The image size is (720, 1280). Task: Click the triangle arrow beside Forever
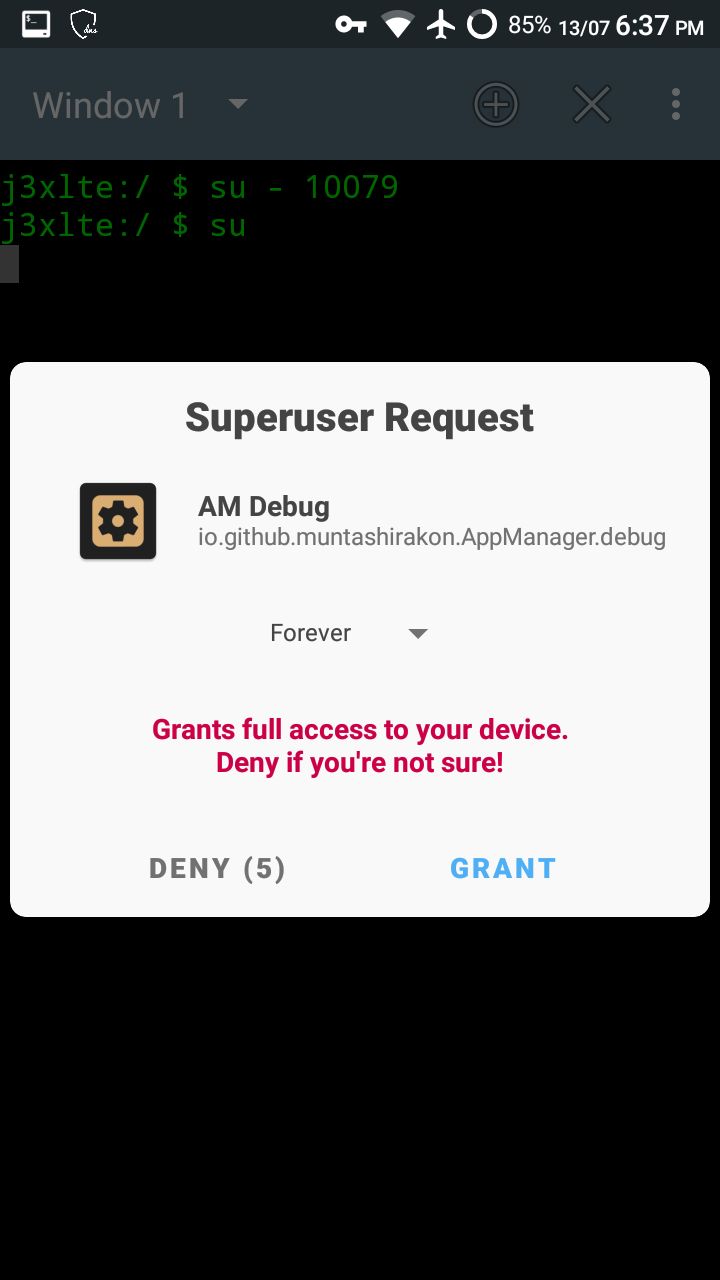click(x=419, y=634)
